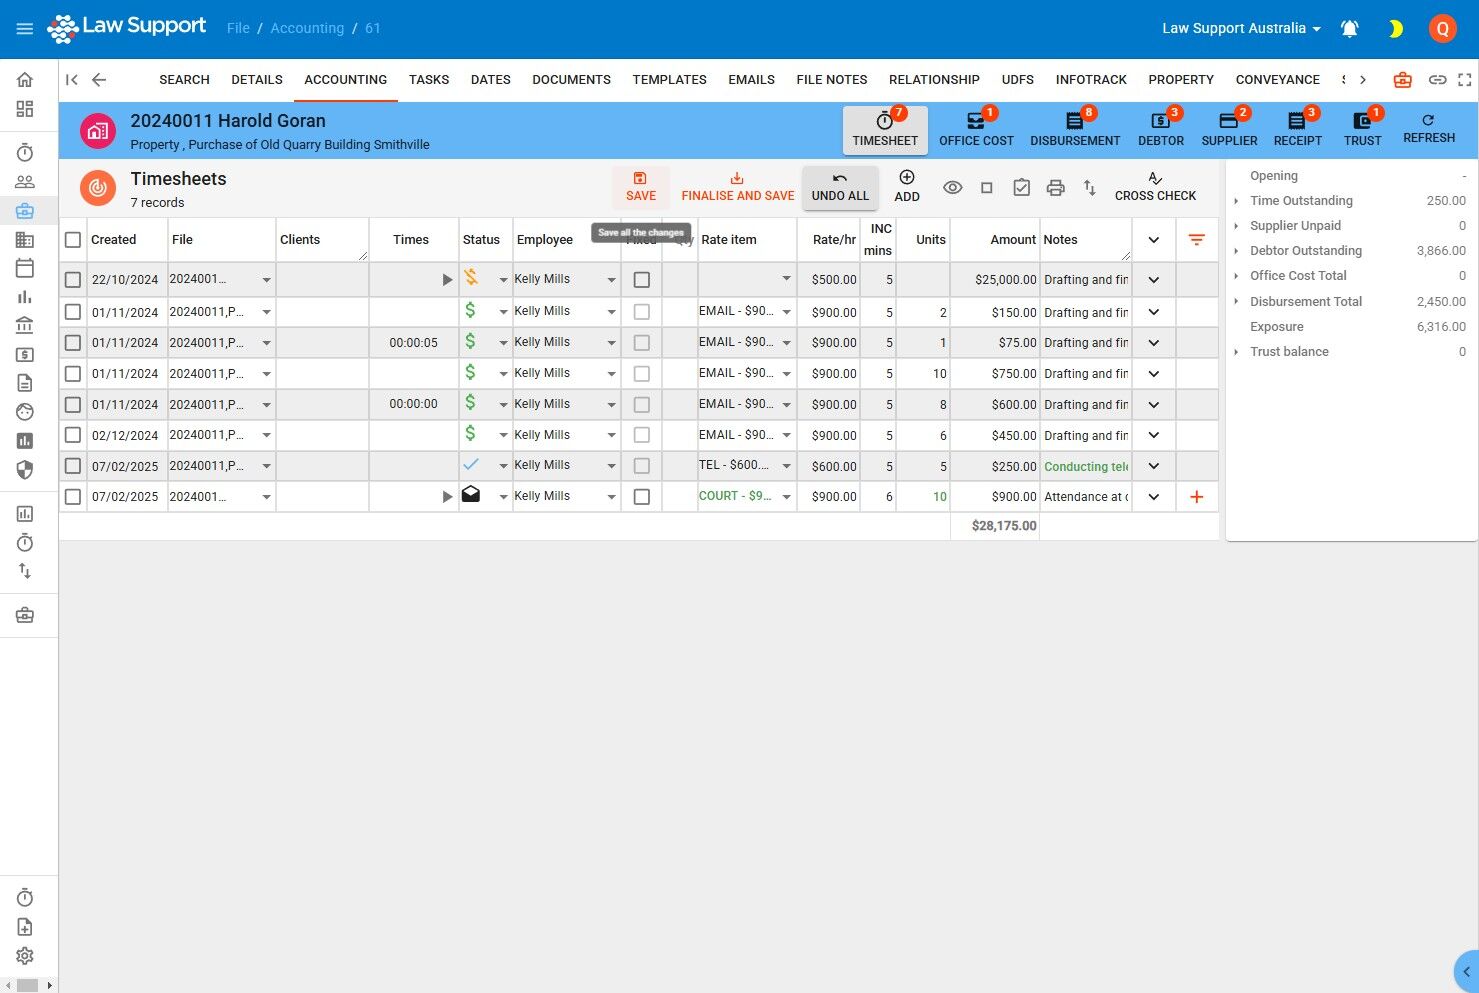Toggle fullscreen view icon
Screen dimensions: 1479x993
(x=1465, y=80)
